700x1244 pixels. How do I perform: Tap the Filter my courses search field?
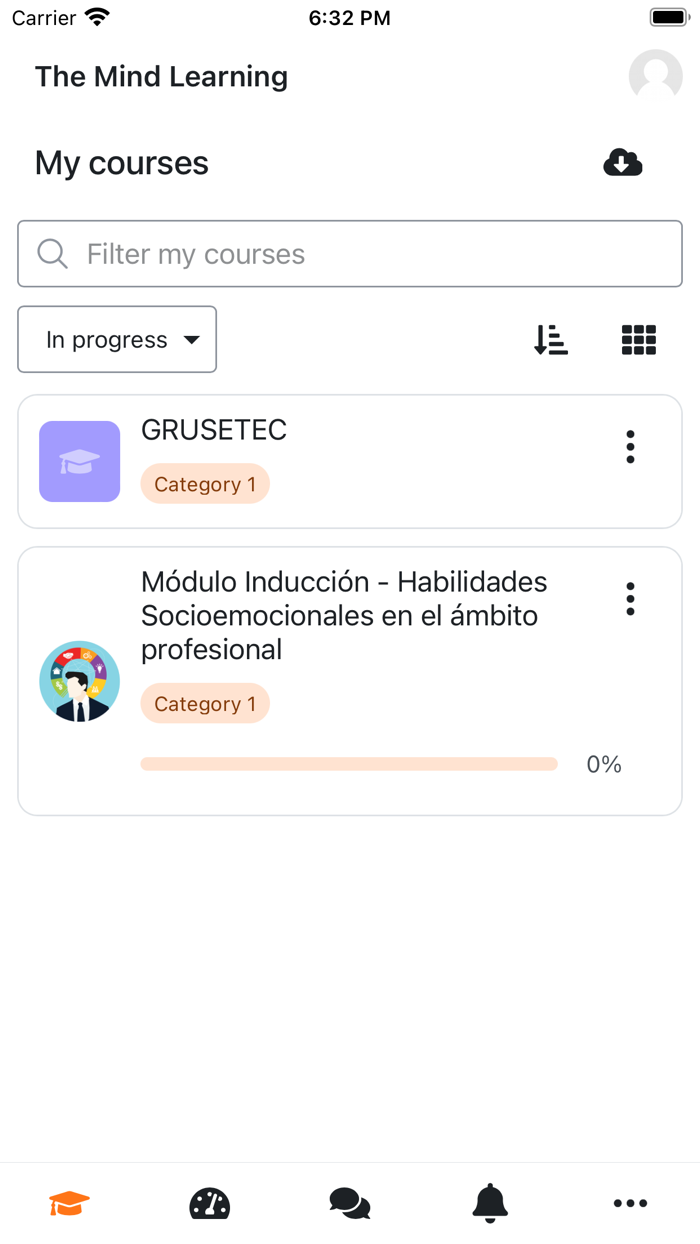point(350,254)
